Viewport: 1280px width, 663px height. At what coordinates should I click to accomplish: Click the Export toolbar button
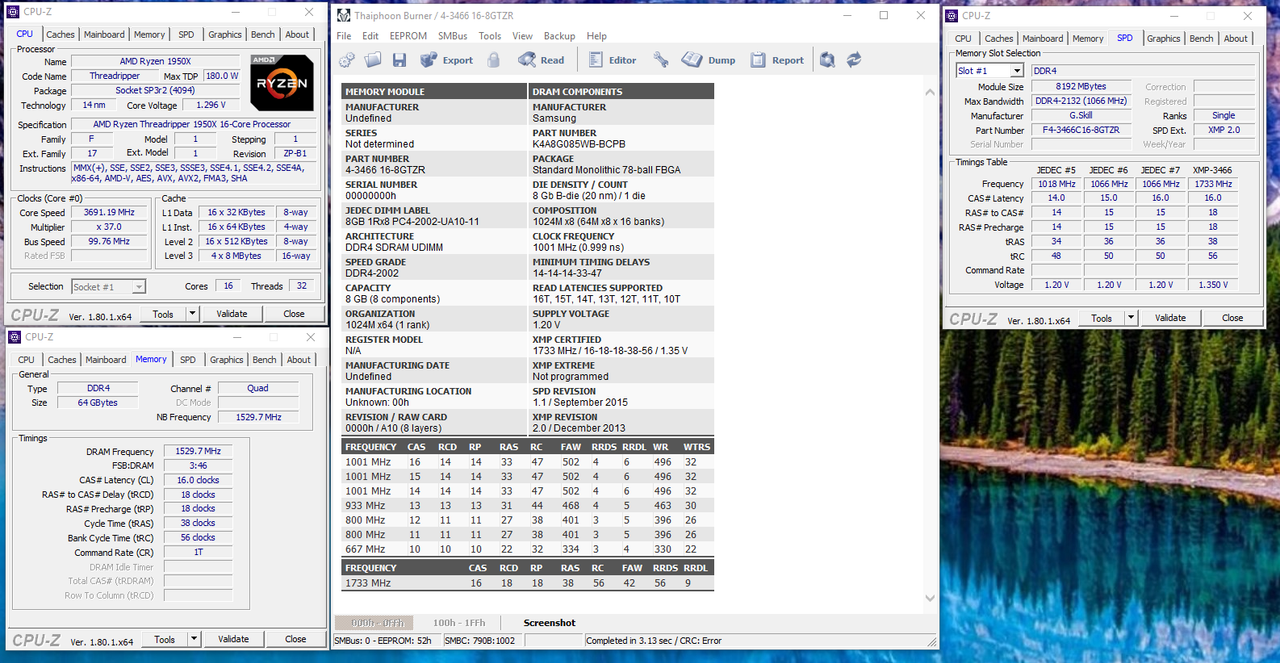446,60
